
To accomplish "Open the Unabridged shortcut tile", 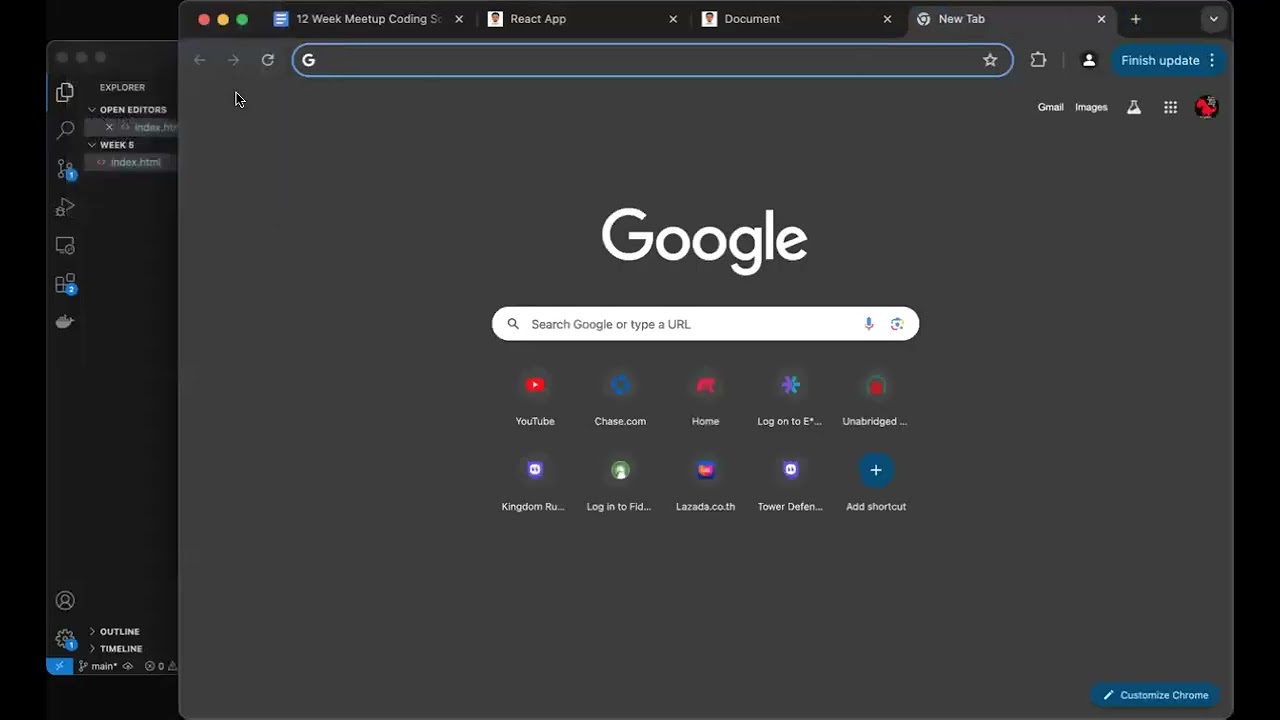I will coord(875,398).
